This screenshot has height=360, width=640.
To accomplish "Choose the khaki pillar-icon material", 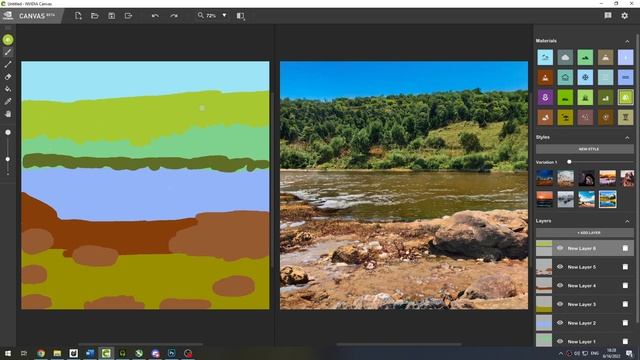I will click(x=625, y=118).
